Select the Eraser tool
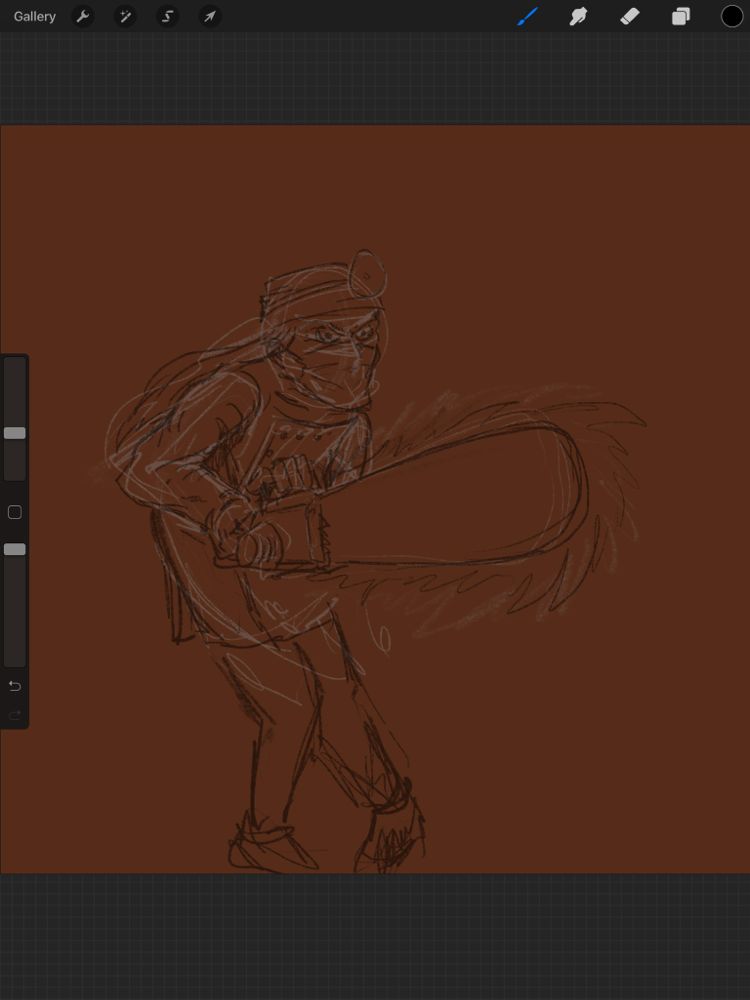 (x=629, y=17)
